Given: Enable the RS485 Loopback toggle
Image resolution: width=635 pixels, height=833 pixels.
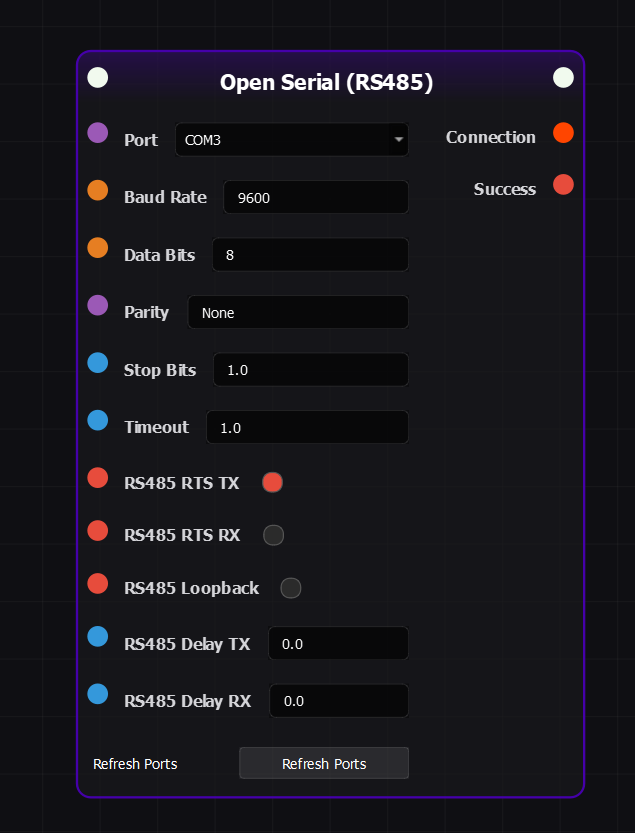Looking at the screenshot, I should click(x=291, y=588).
